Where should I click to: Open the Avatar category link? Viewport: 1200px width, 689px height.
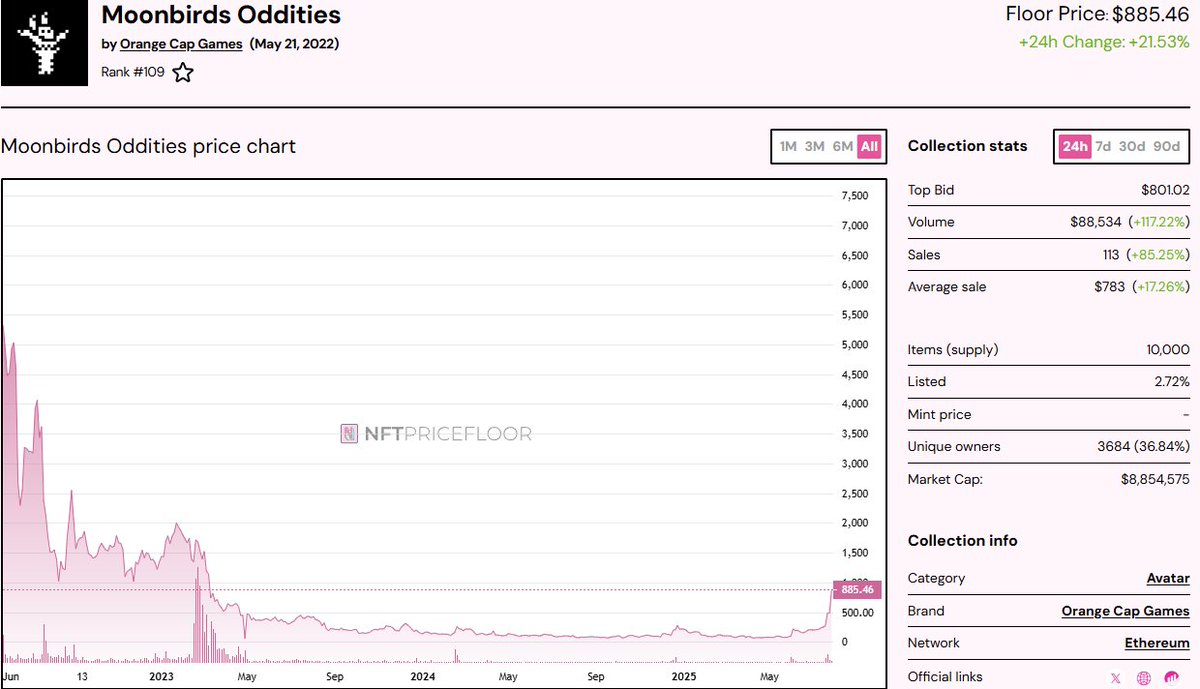pos(1168,578)
